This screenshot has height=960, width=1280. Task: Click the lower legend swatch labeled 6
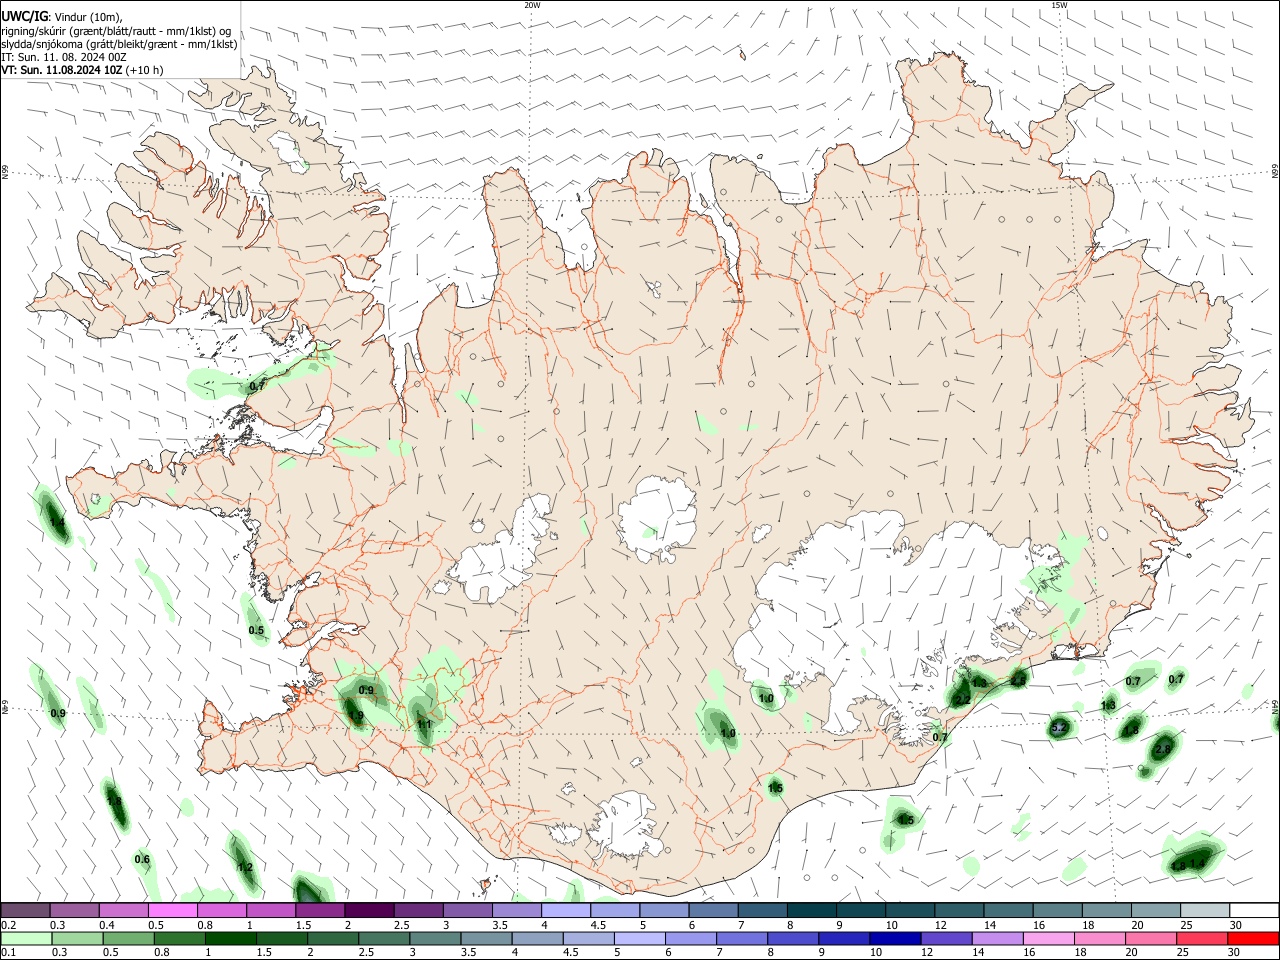tap(692, 939)
